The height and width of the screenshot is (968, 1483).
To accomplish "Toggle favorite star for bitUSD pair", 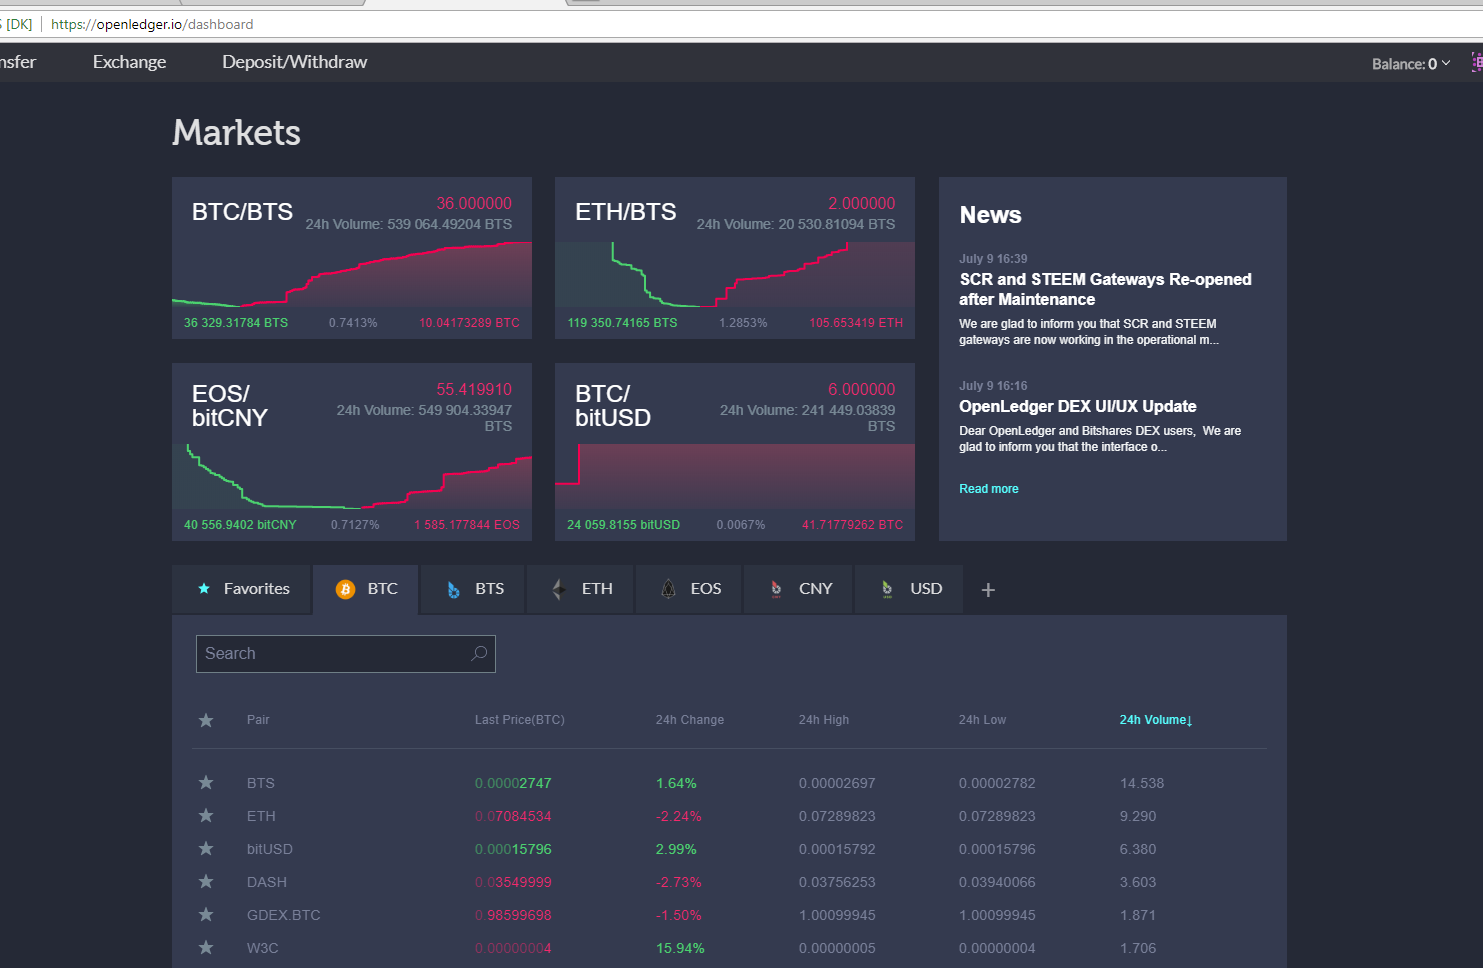I will pos(206,849).
